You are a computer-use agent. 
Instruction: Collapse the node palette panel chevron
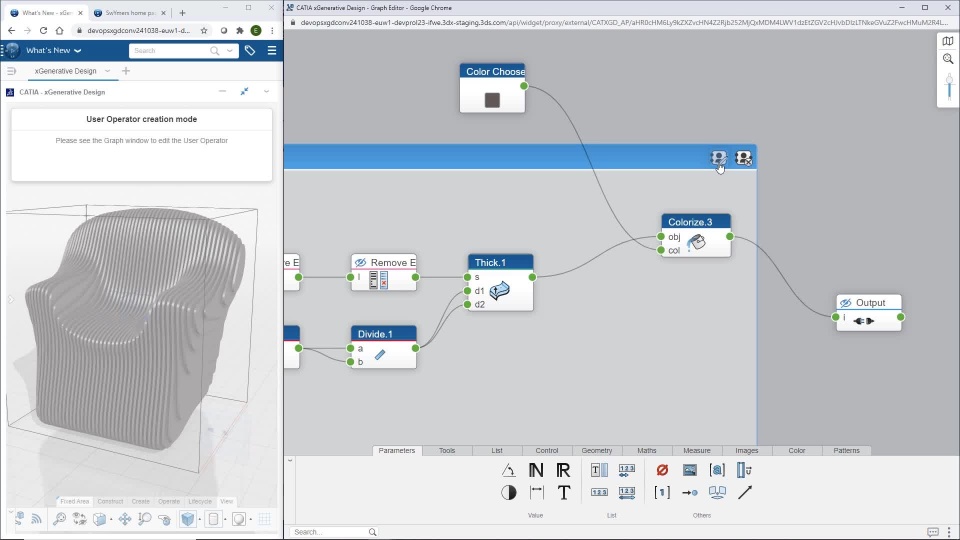coord(290,460)
